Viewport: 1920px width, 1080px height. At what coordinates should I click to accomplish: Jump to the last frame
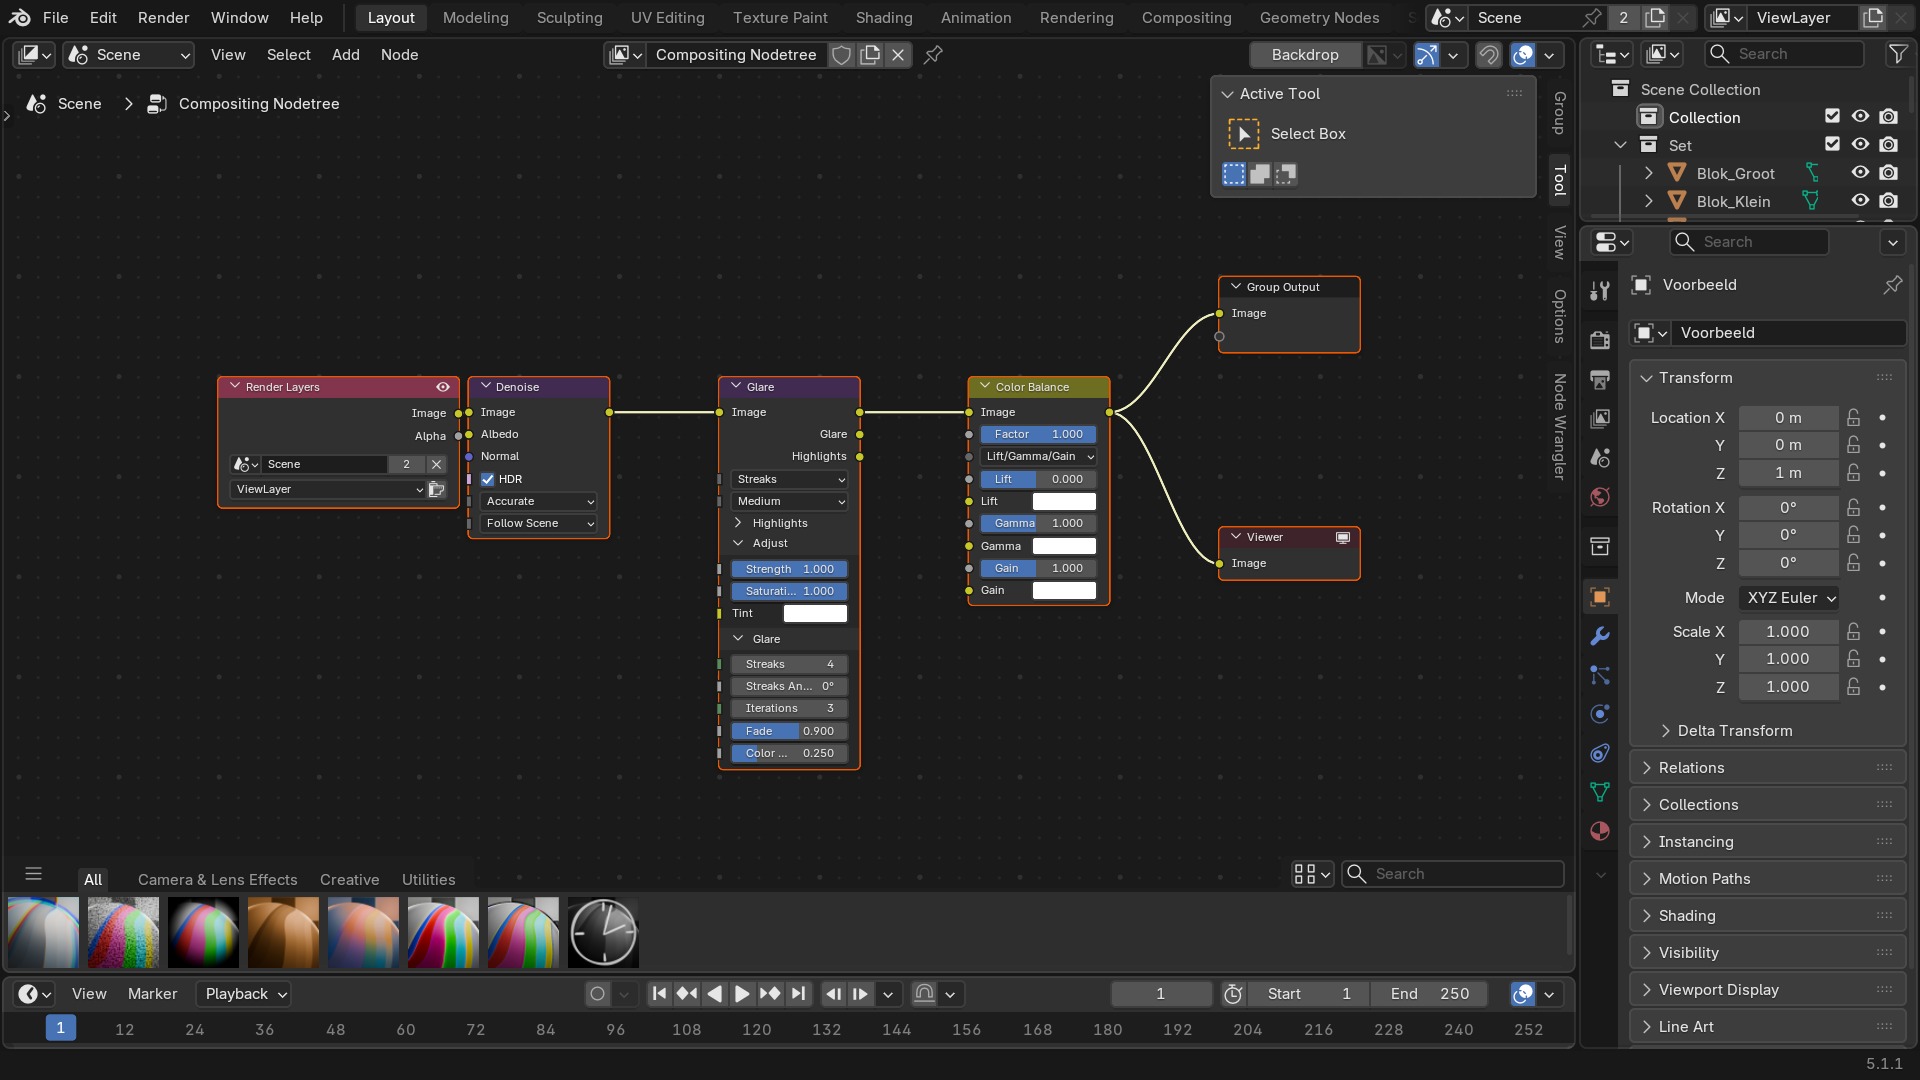[x=798, y=994]
